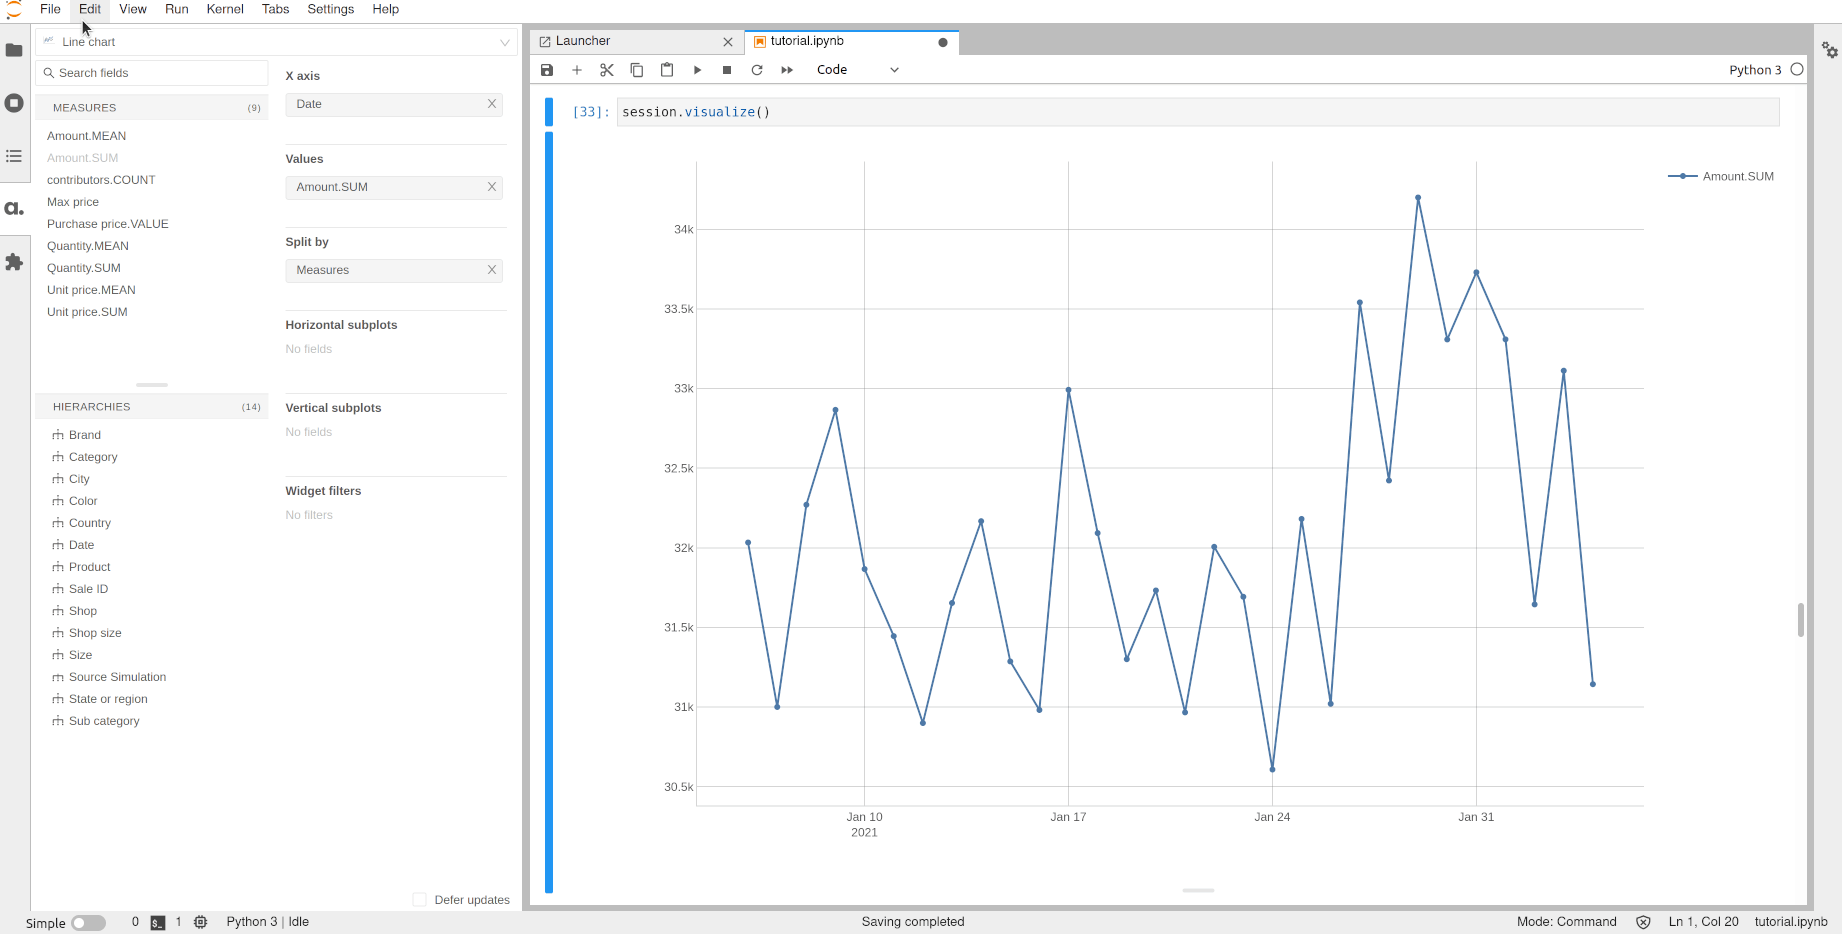The height and width of the screenshot is (934, 1842).
Task: Open the table of contents sidebar icon
Action: 14,156
